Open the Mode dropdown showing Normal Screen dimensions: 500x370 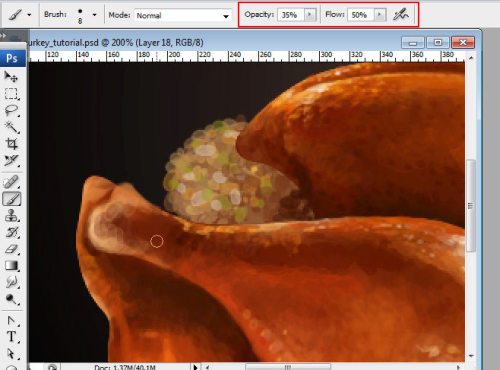point(183,15)
